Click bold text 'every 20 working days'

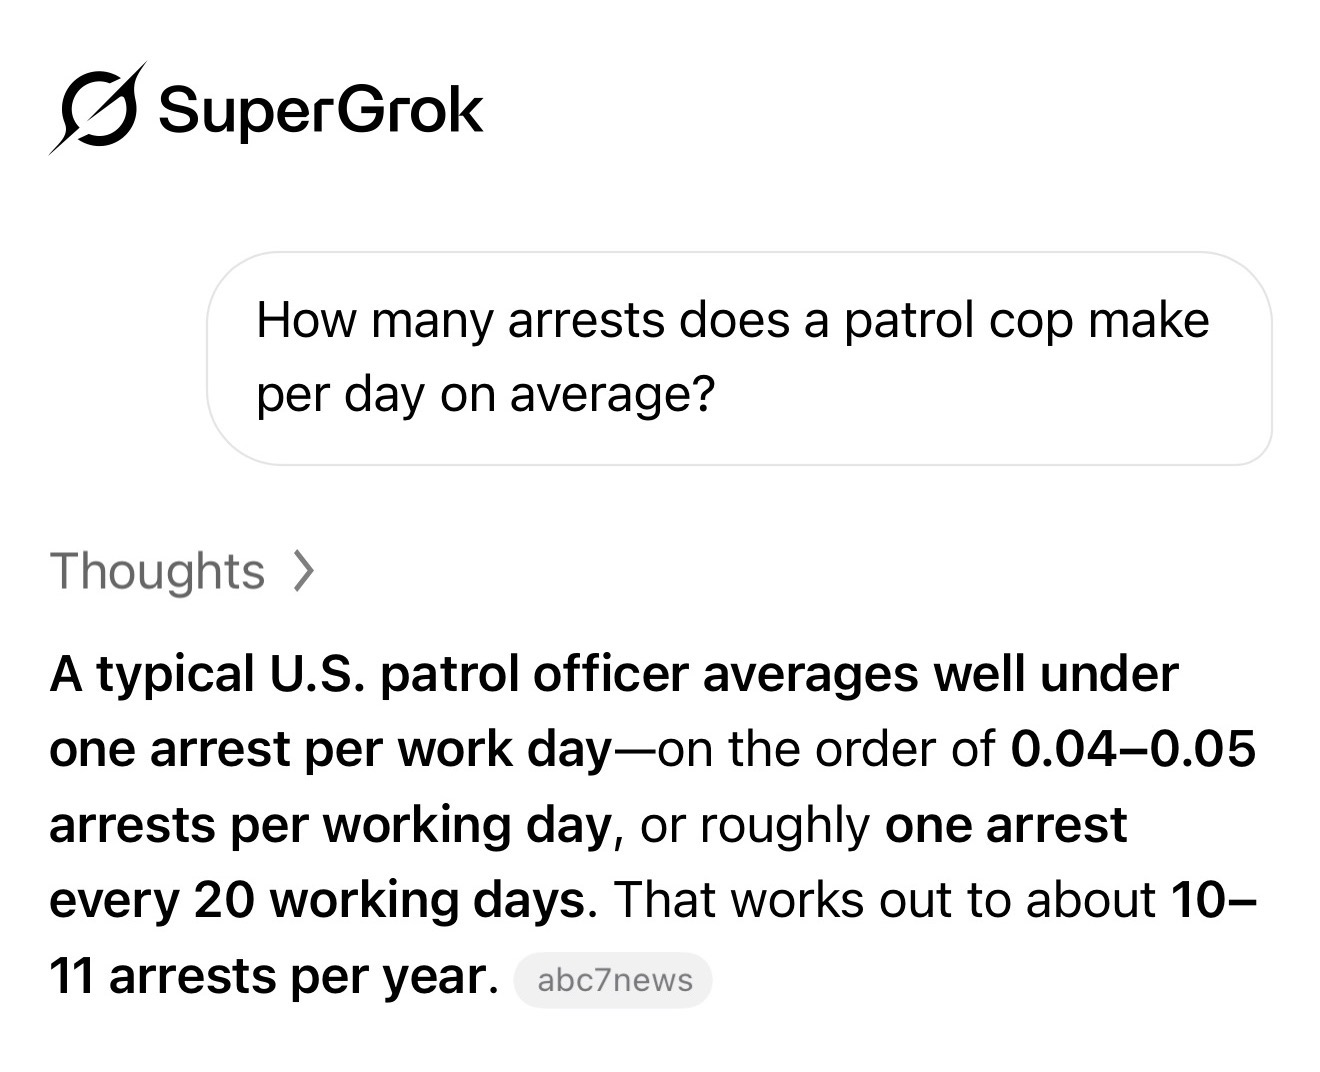pos(317,900)
